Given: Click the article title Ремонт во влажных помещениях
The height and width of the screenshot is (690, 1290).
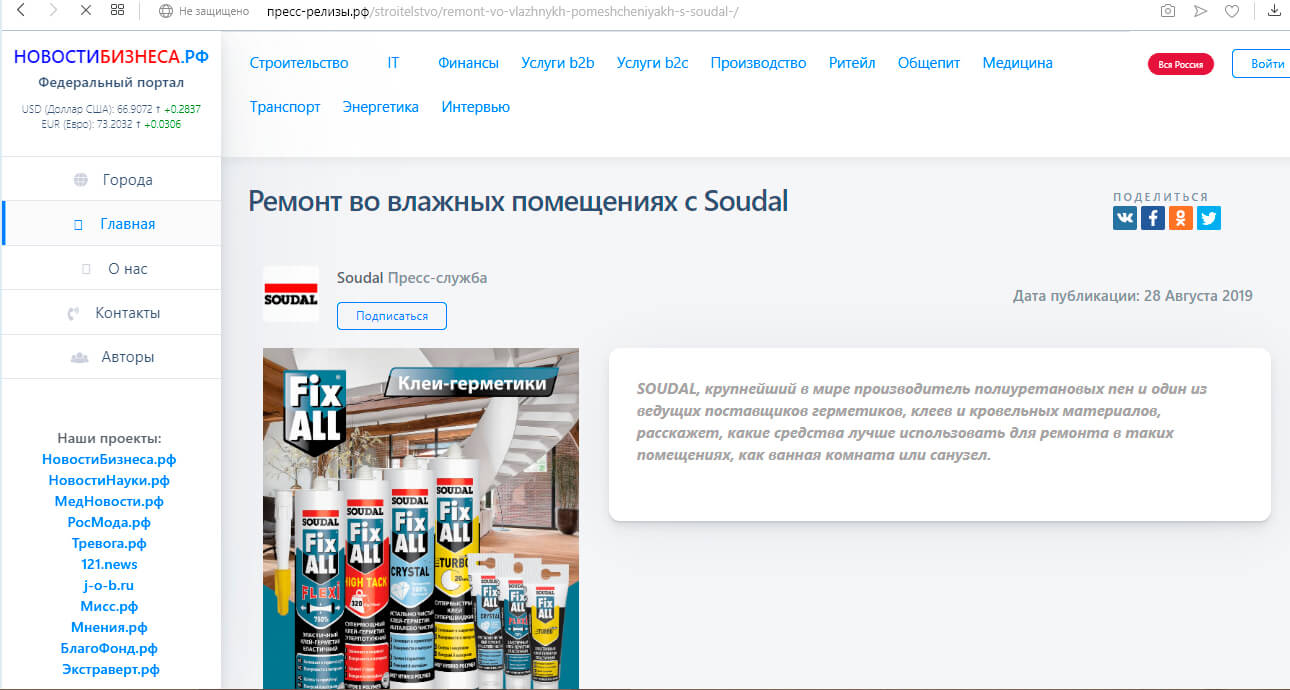Looking at the screenshot, I should pyautogui.click(x=518, y=201).
